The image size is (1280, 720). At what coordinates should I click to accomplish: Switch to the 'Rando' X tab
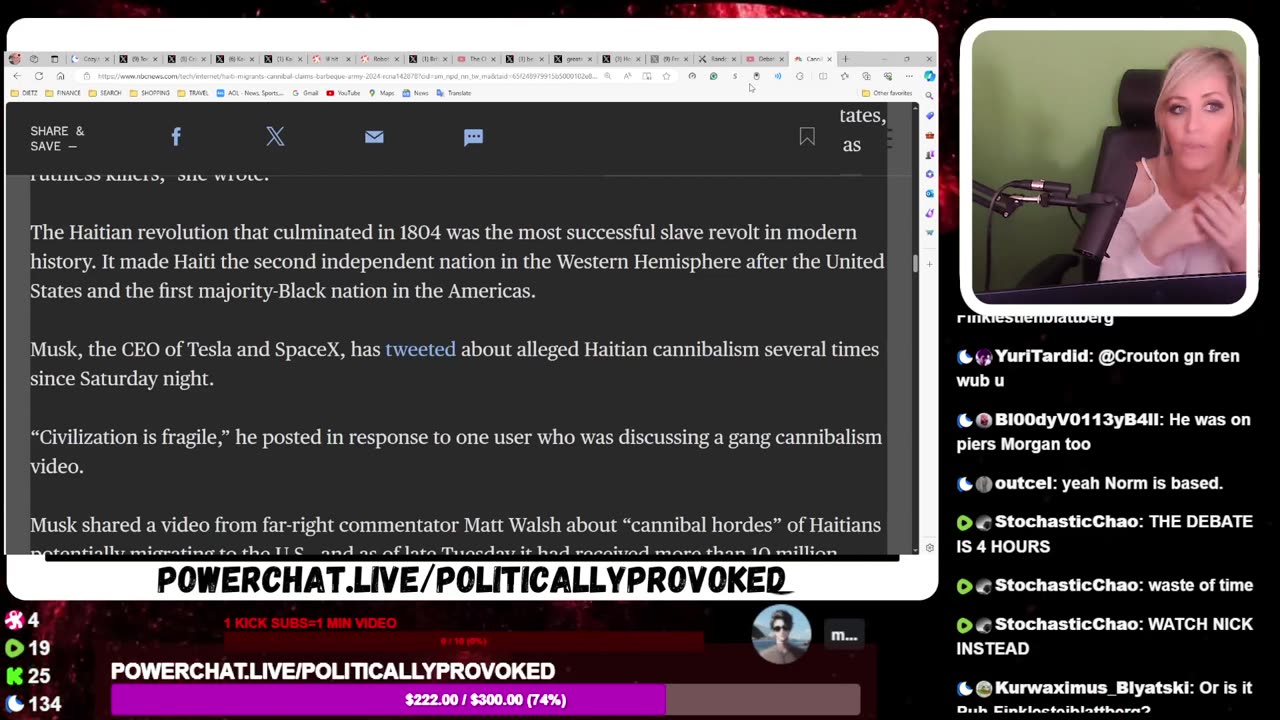(717, 59)
